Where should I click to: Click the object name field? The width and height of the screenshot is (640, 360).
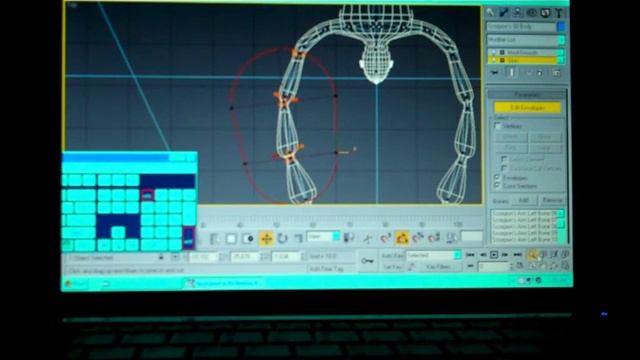click(521, 27)
